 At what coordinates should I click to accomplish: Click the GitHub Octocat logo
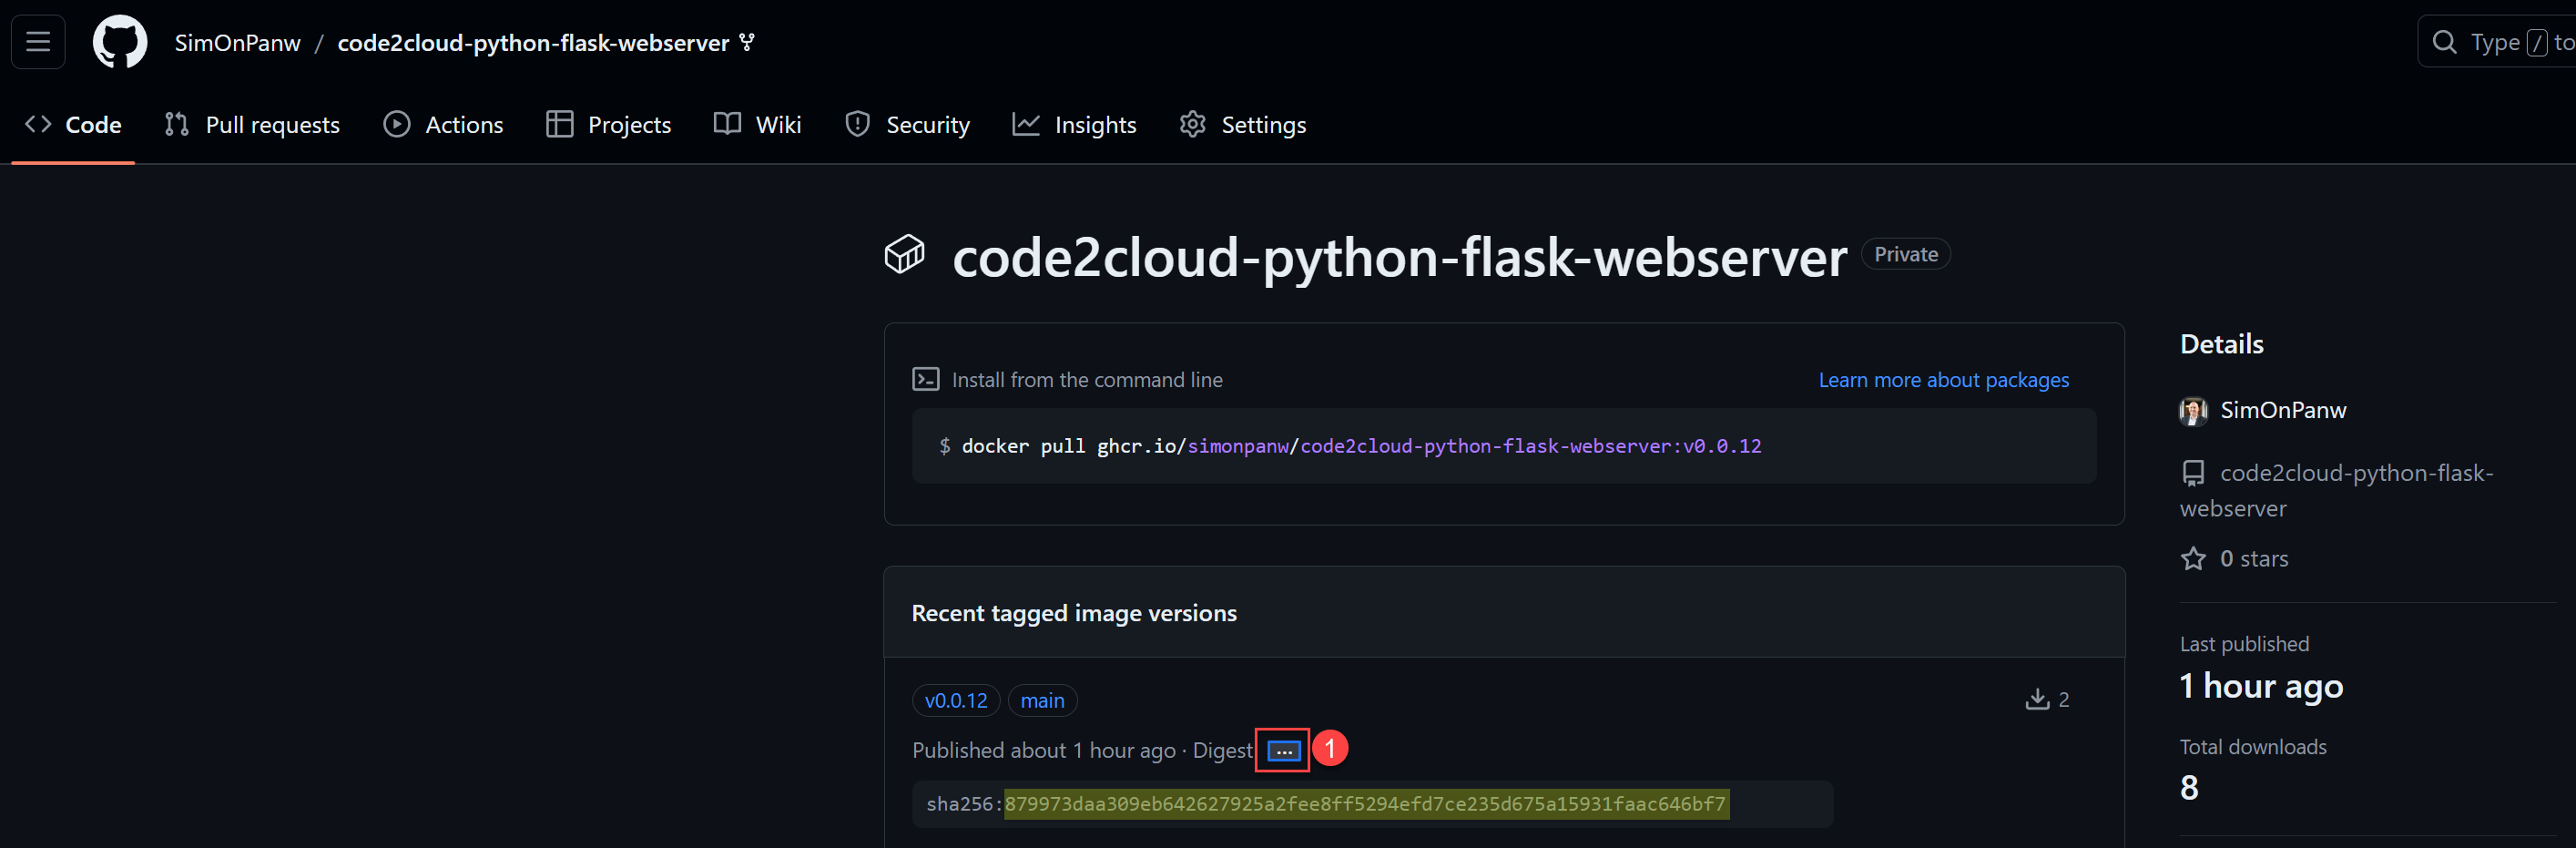[x=120, y=42]
